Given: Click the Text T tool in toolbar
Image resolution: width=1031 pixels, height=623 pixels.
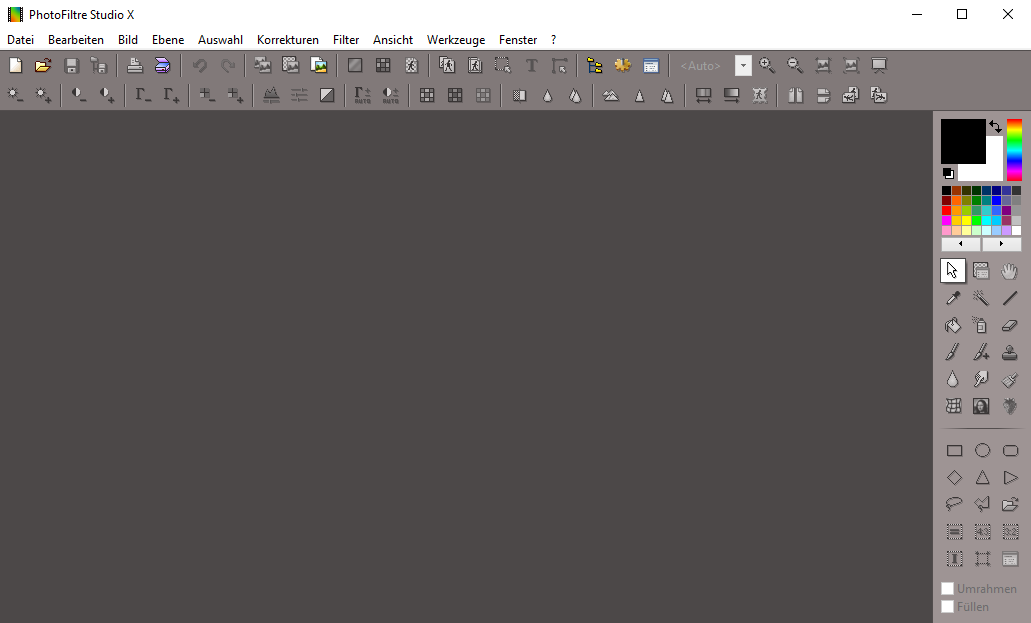Looking at the screenshot, I should click(531, 65).
